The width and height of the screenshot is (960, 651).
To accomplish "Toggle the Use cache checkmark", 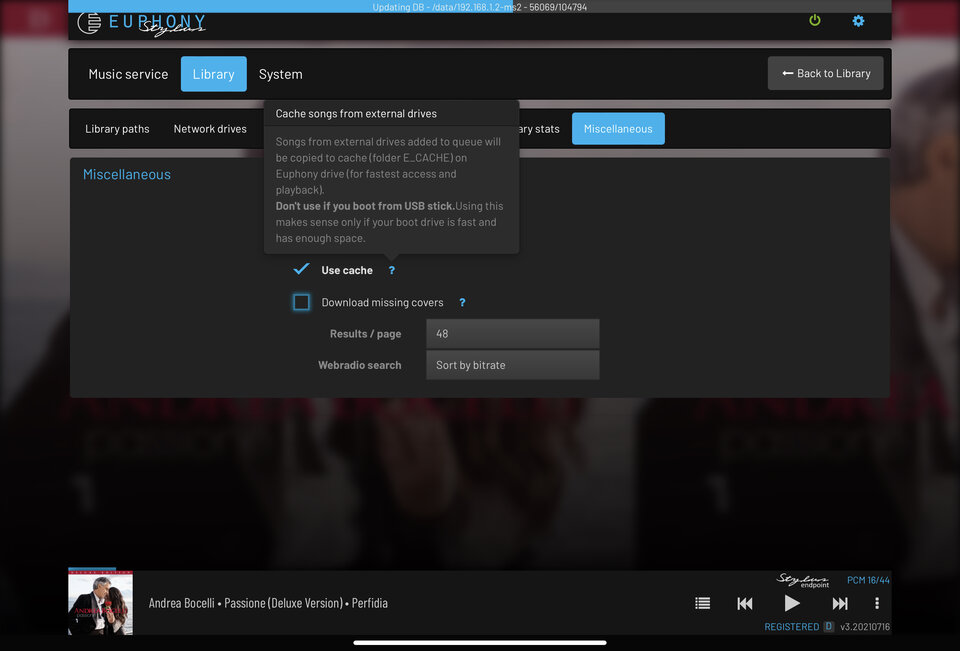I will click(301, 269).
